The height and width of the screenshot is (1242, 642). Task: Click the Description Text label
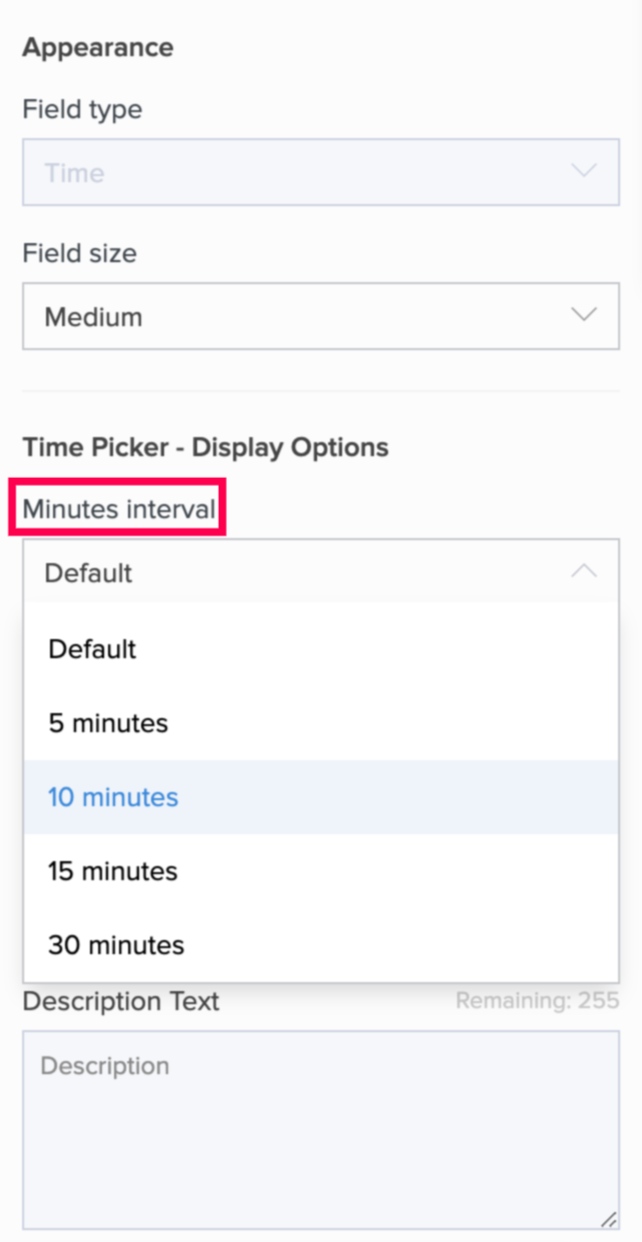pyautogui.click(x=121, y=1001)
